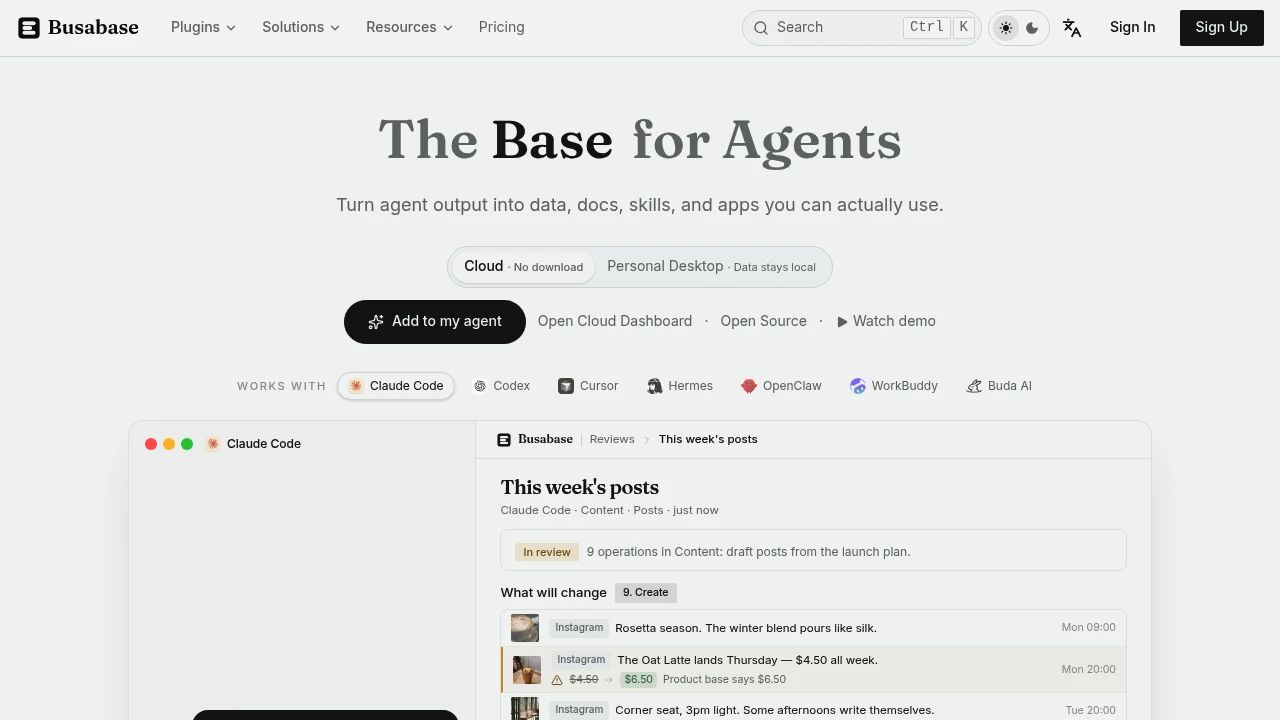Select Buda AI agent tab
This screenshot has width=1280, height=720.
[x=999, y=386]
